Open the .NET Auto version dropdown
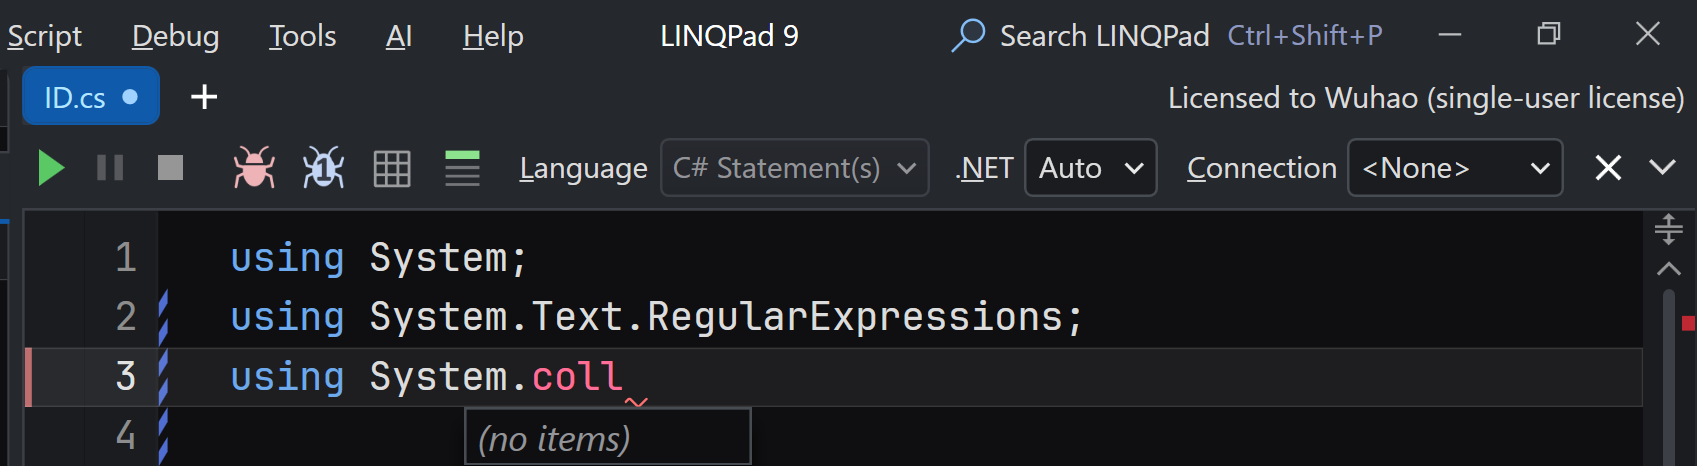Screen dimensions: 1697x466 pos(1091,168)
